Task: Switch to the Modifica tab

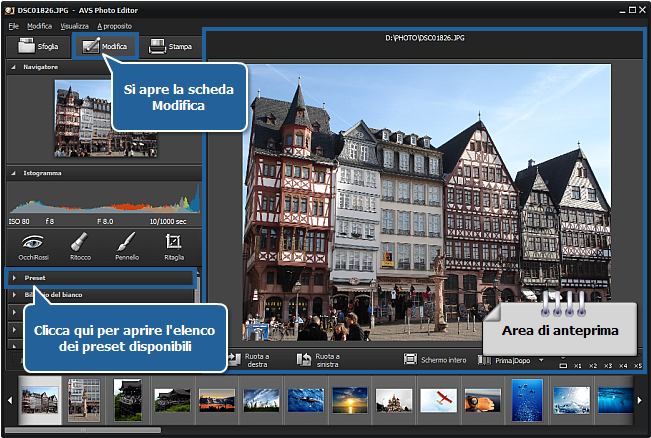Action: (105, 46)
